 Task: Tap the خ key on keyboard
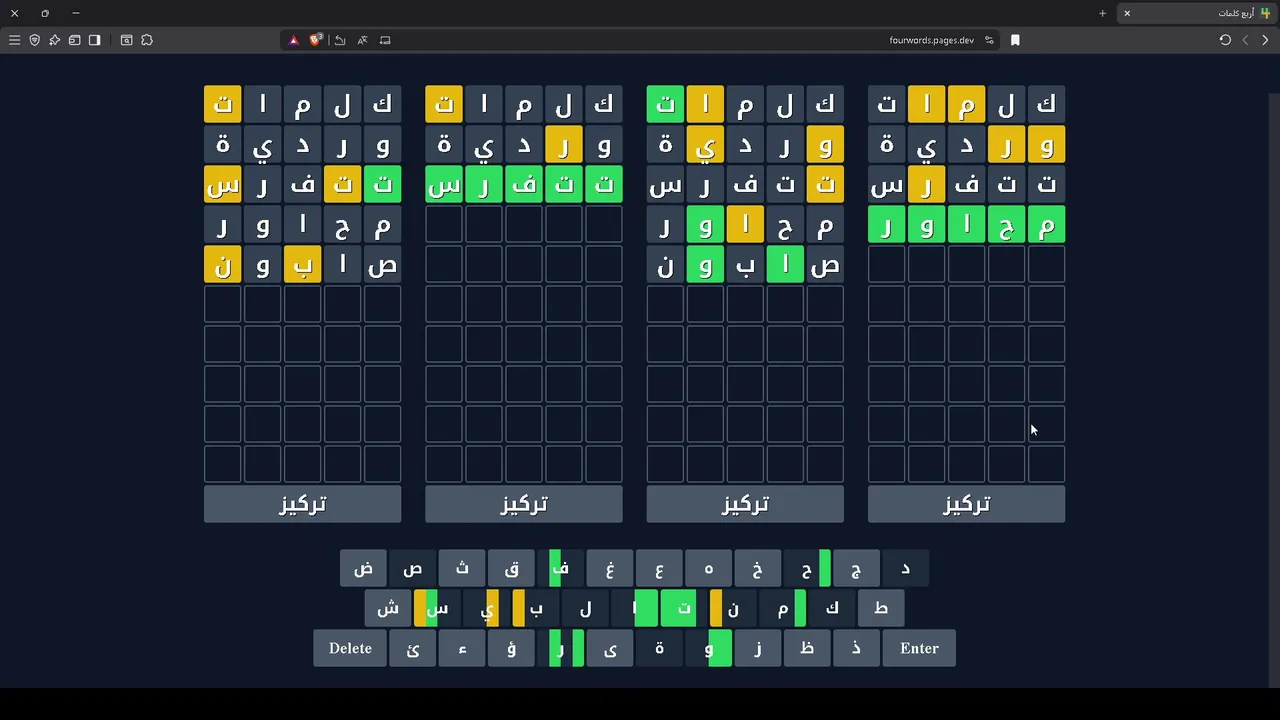pyautogui.click(x=757, y=568)
